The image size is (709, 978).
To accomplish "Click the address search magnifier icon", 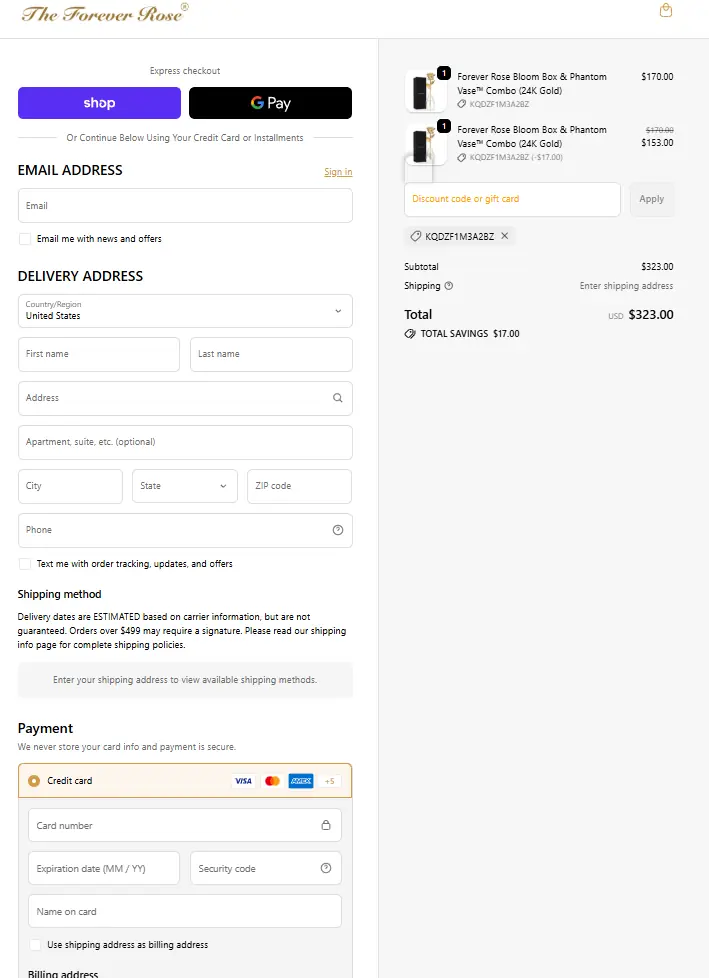I will click(x=337, y=398).
